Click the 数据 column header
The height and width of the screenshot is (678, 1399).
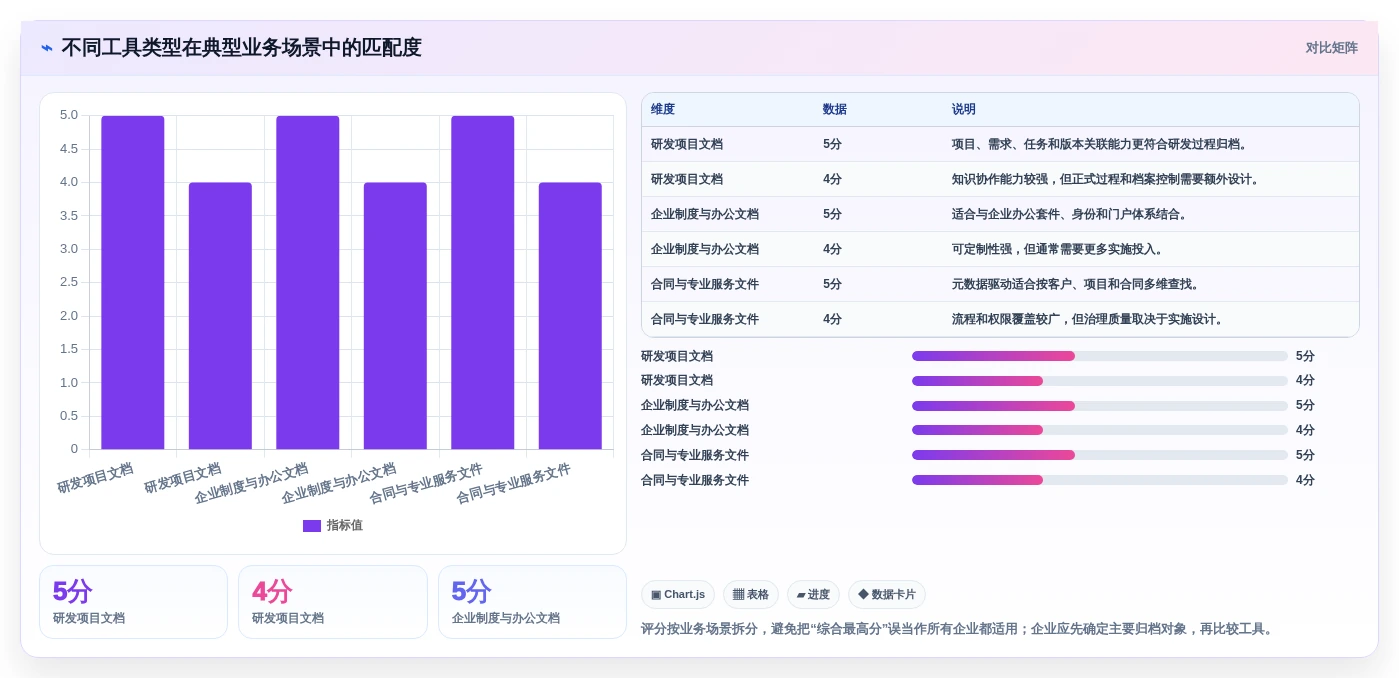[x=834, y=110]
